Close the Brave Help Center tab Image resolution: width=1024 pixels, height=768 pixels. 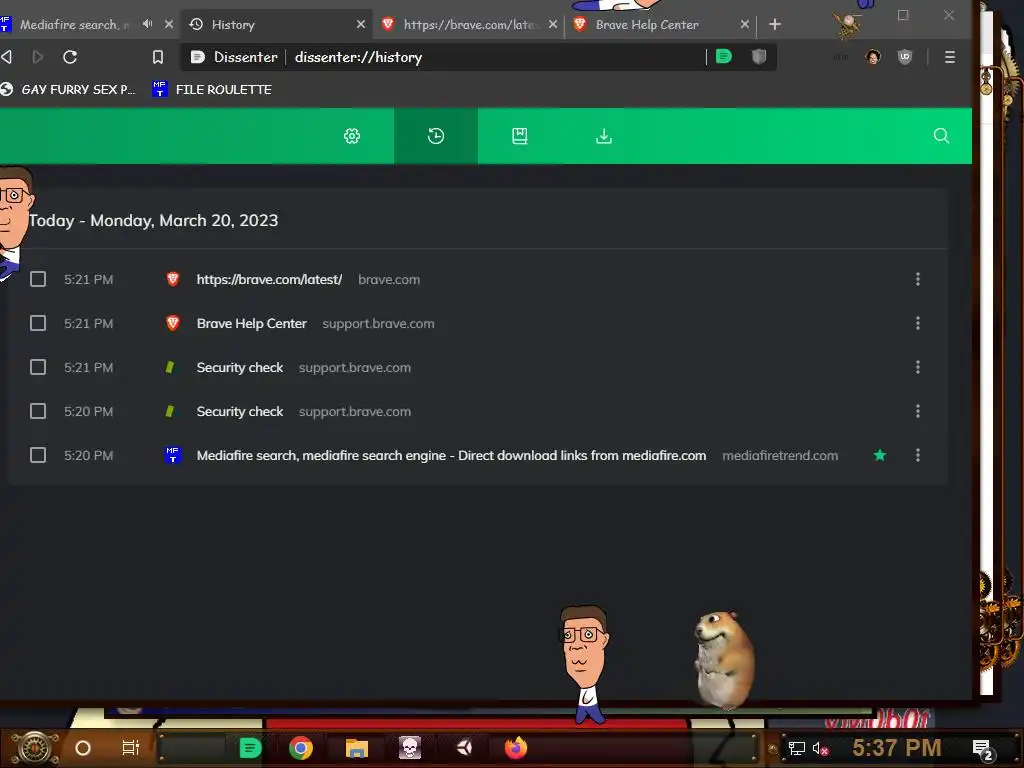[744, 24]
